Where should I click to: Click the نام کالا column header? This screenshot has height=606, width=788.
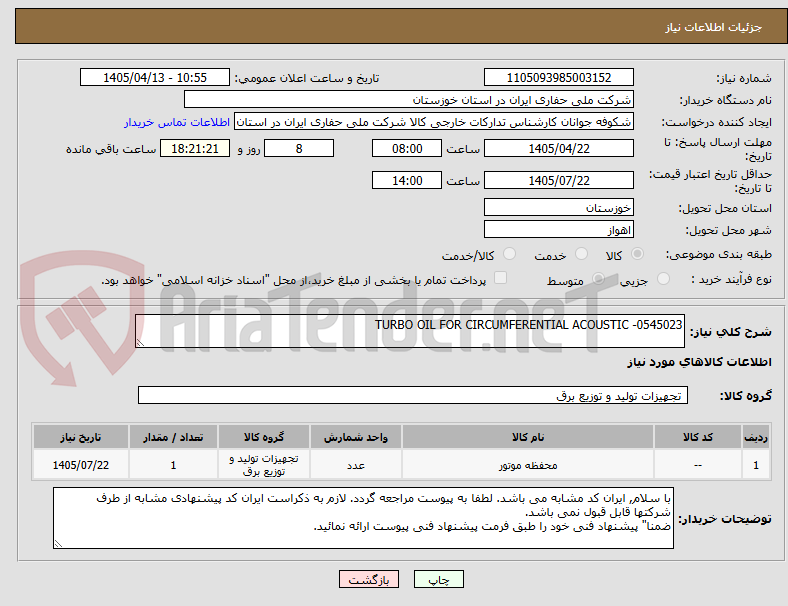[x=528, y=437]
